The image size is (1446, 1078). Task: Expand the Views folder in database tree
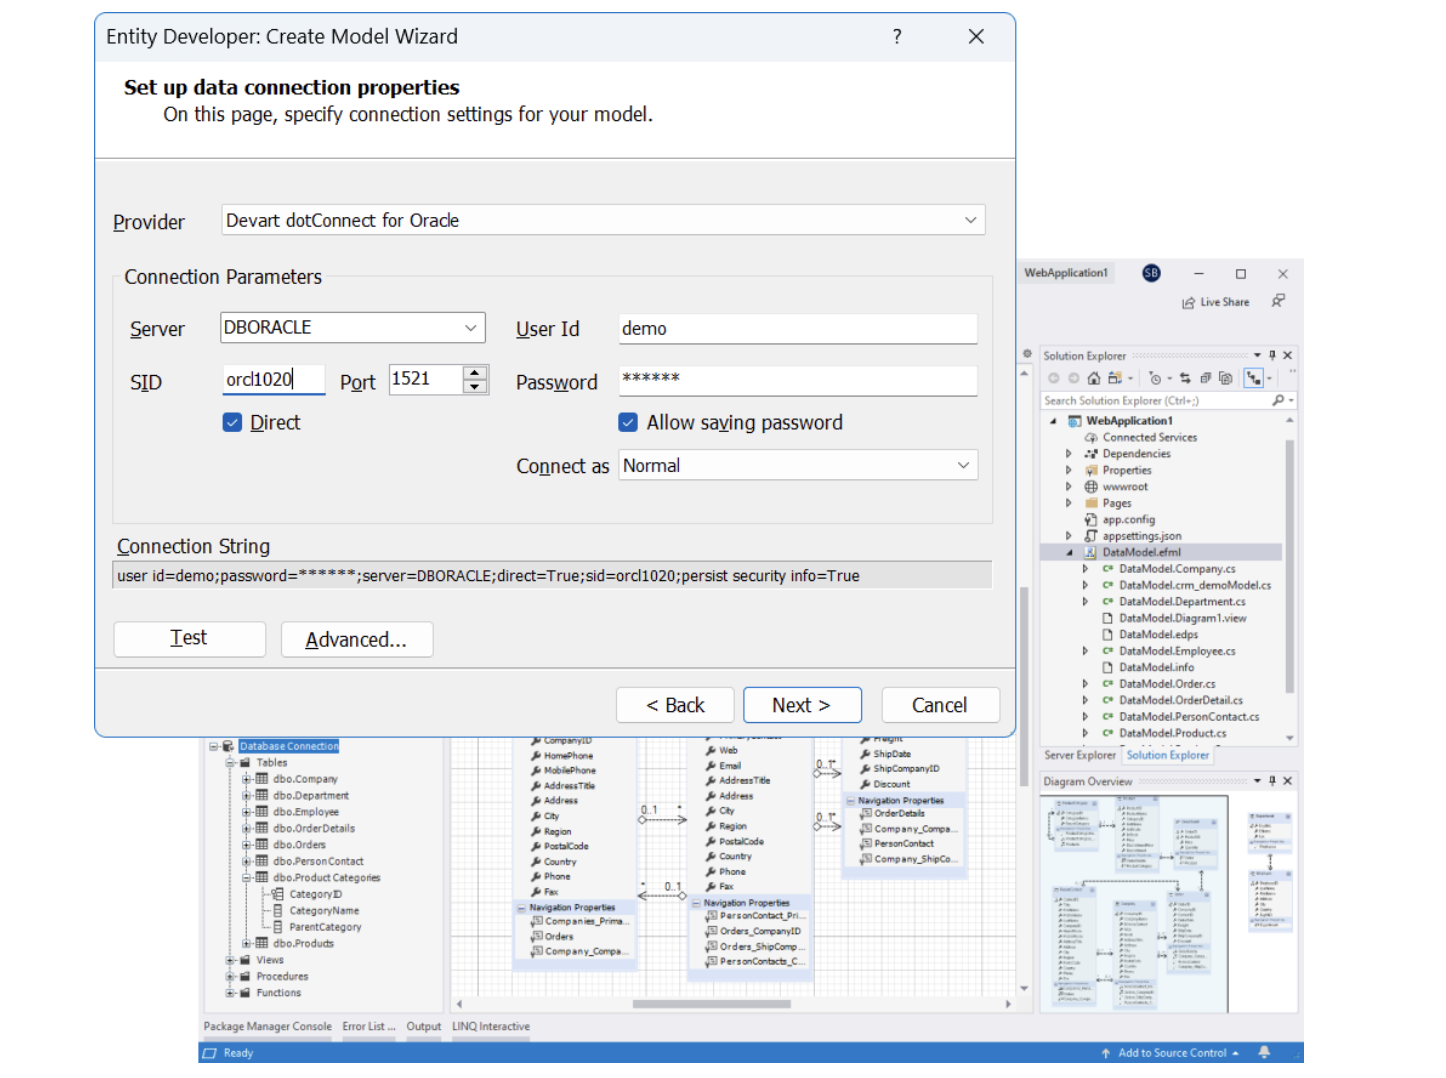pyautogui.click(x=230, y=960)
